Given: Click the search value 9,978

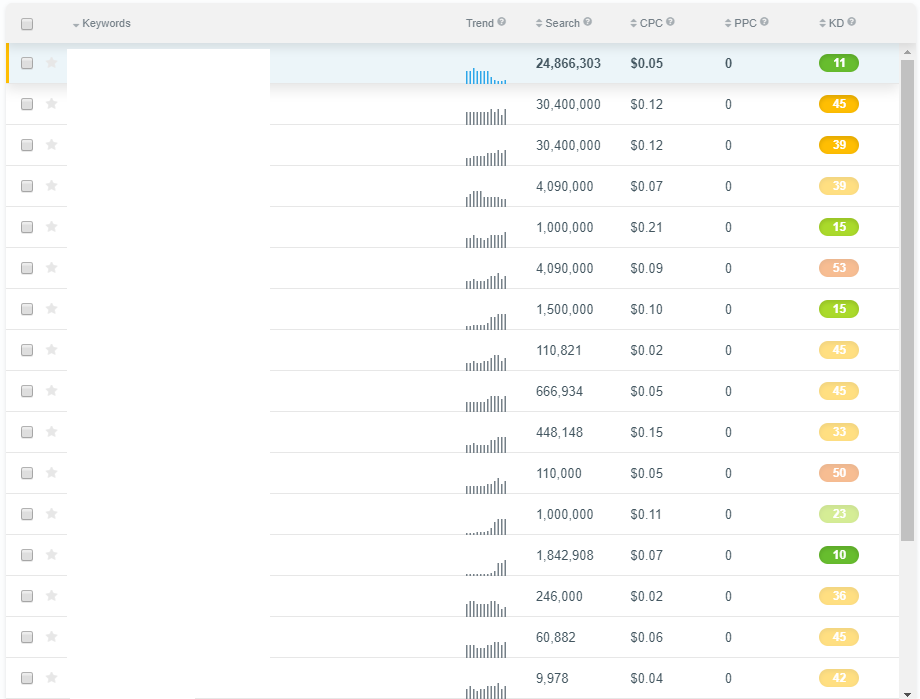Looking at the screenshot, I should click(552, 678).
